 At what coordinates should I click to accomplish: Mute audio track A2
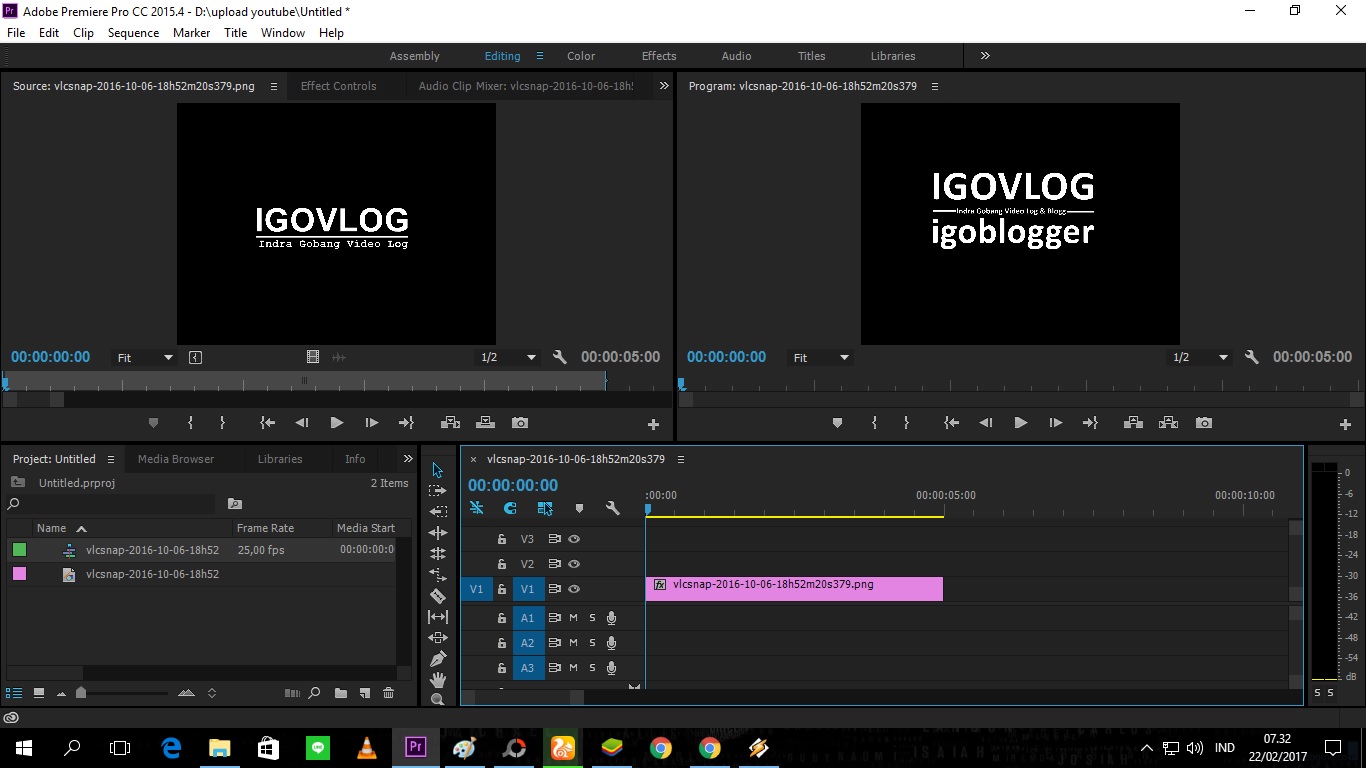click(573, 642)
